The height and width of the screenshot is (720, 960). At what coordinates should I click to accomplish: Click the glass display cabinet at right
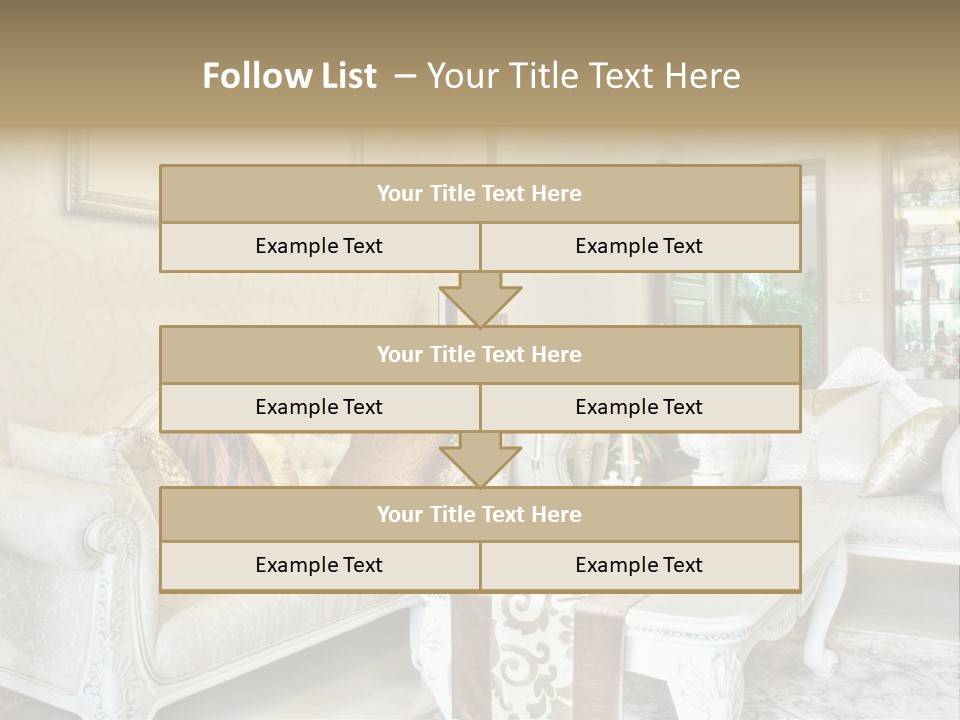[925, 260]
